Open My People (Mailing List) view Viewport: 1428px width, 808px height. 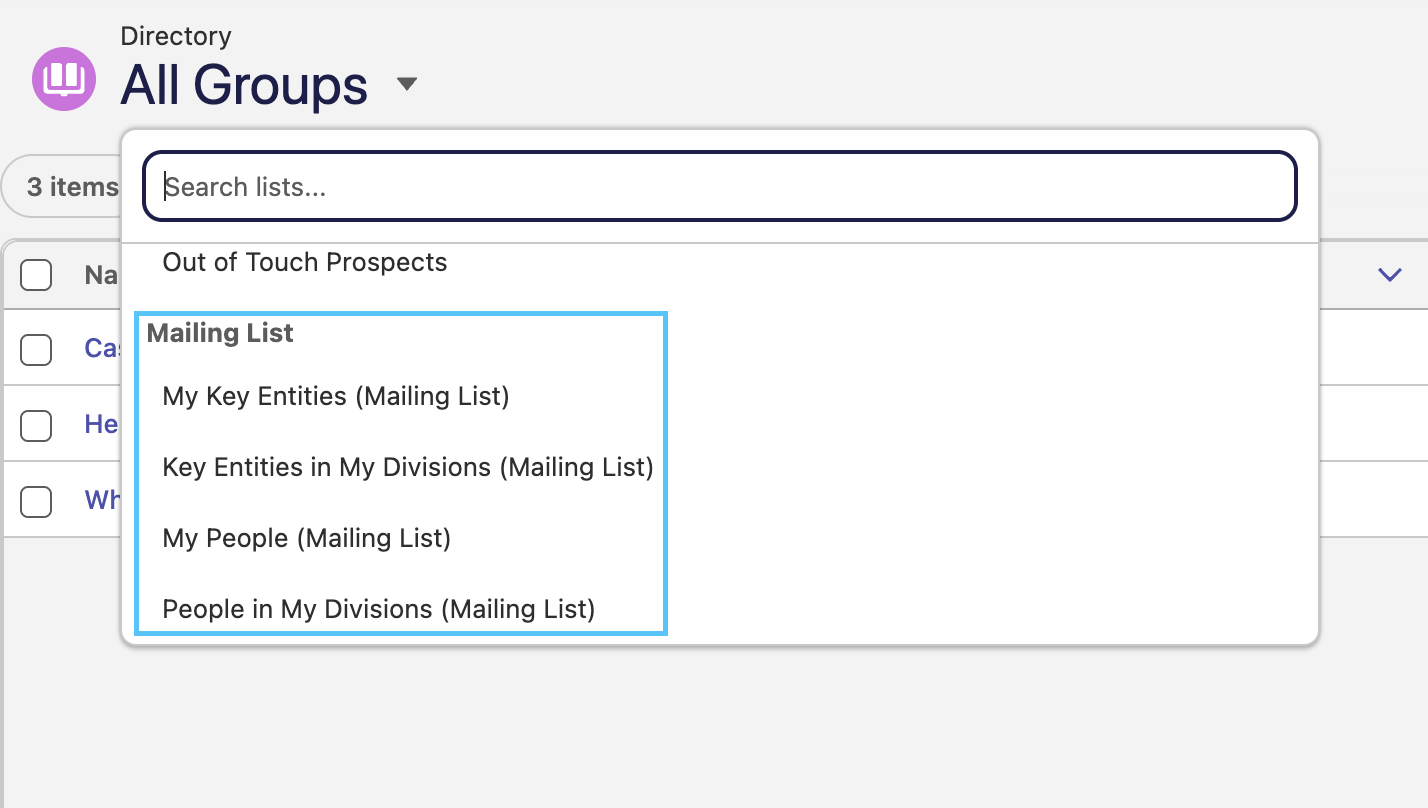307,538
